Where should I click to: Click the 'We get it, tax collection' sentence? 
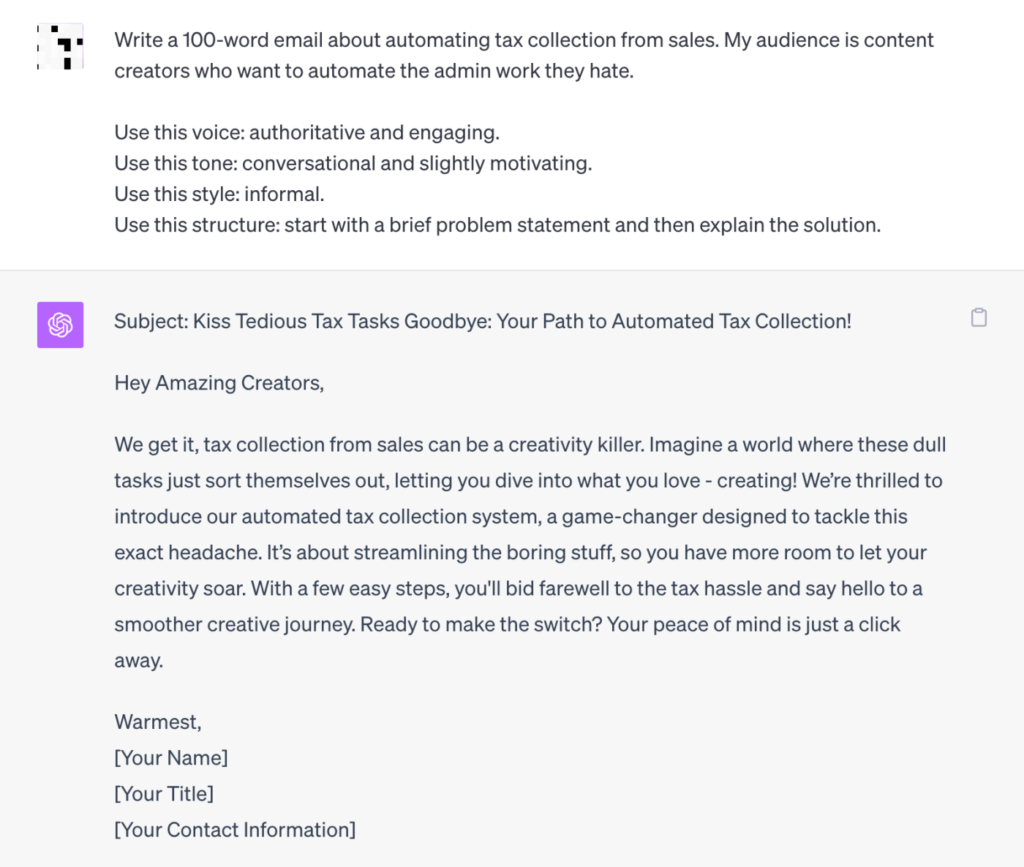[x=379, y=445]
